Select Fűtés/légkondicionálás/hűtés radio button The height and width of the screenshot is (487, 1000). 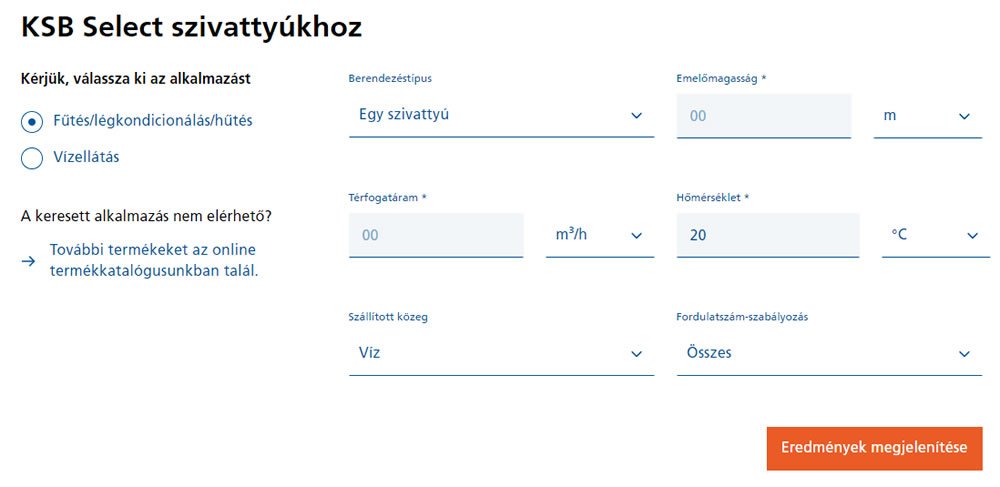pos(32,121)
